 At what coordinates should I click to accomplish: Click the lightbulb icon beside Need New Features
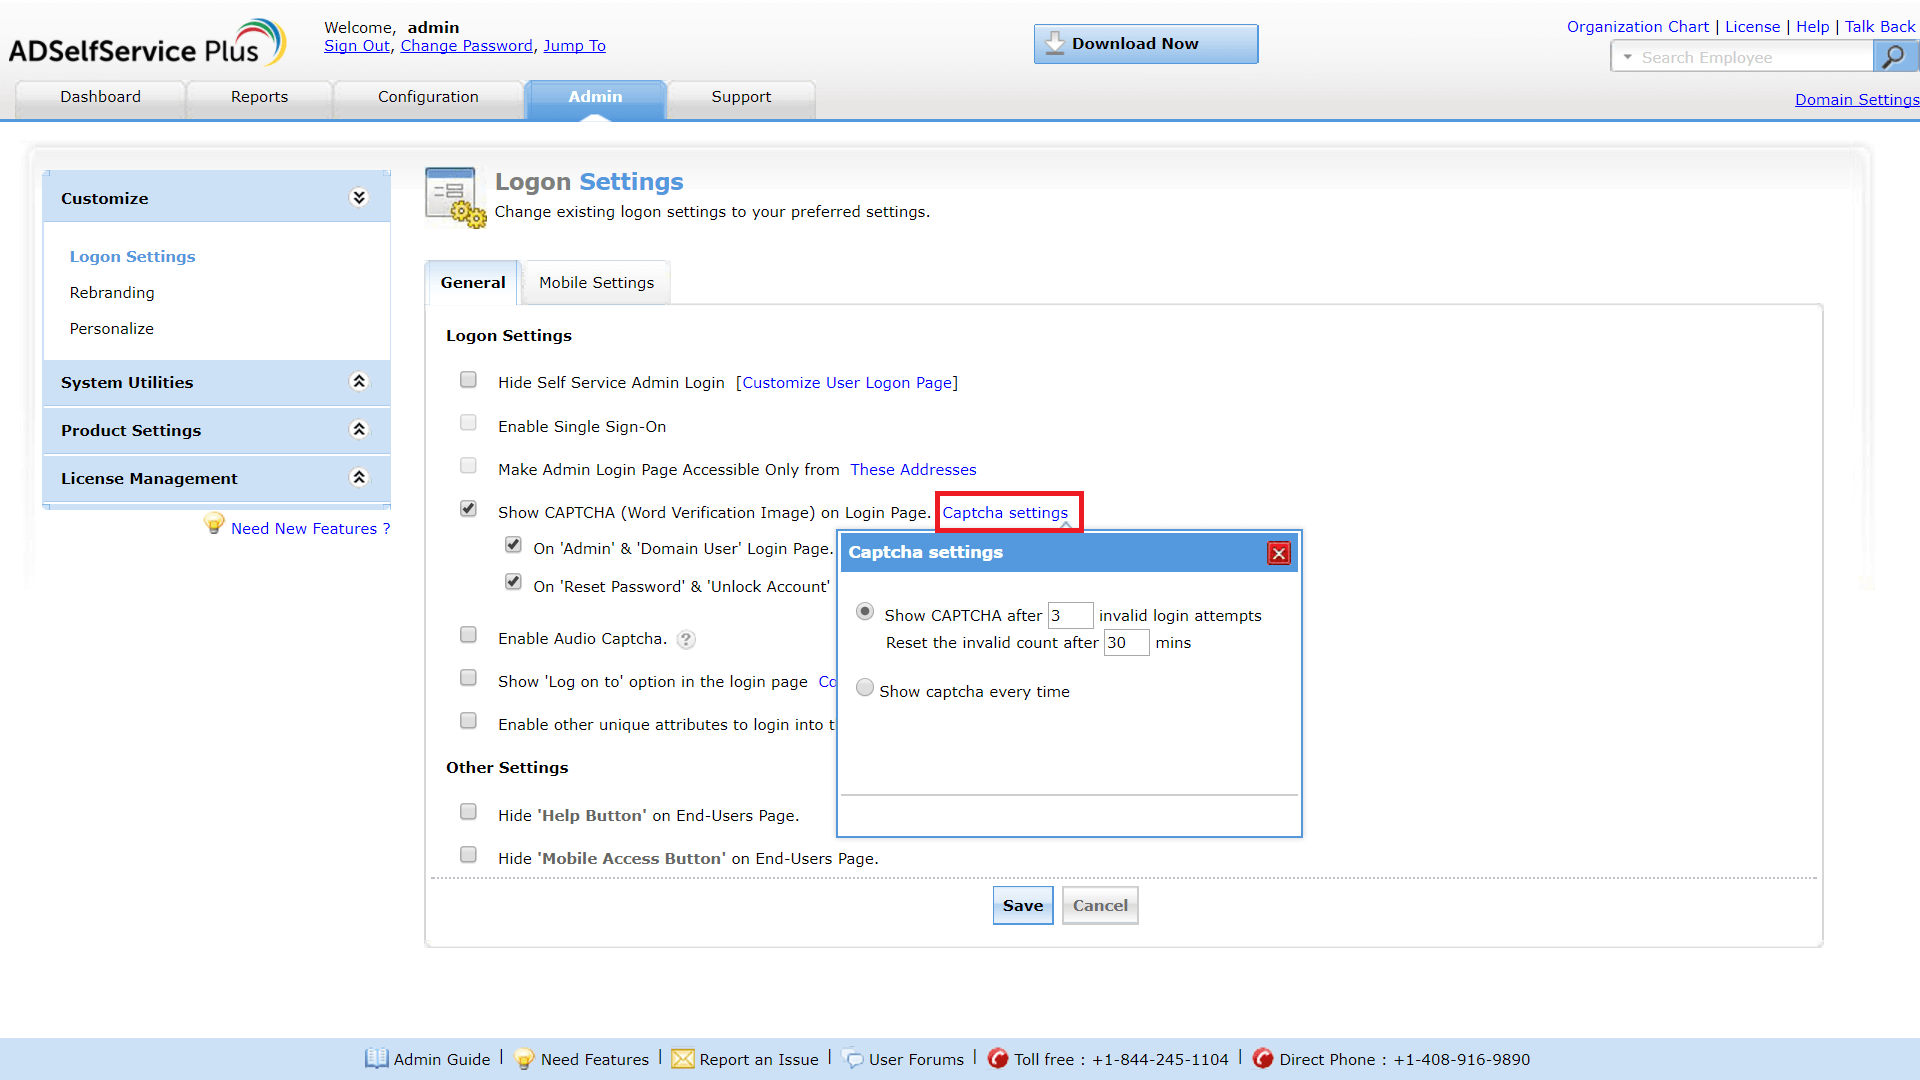(x=214, y=523)
